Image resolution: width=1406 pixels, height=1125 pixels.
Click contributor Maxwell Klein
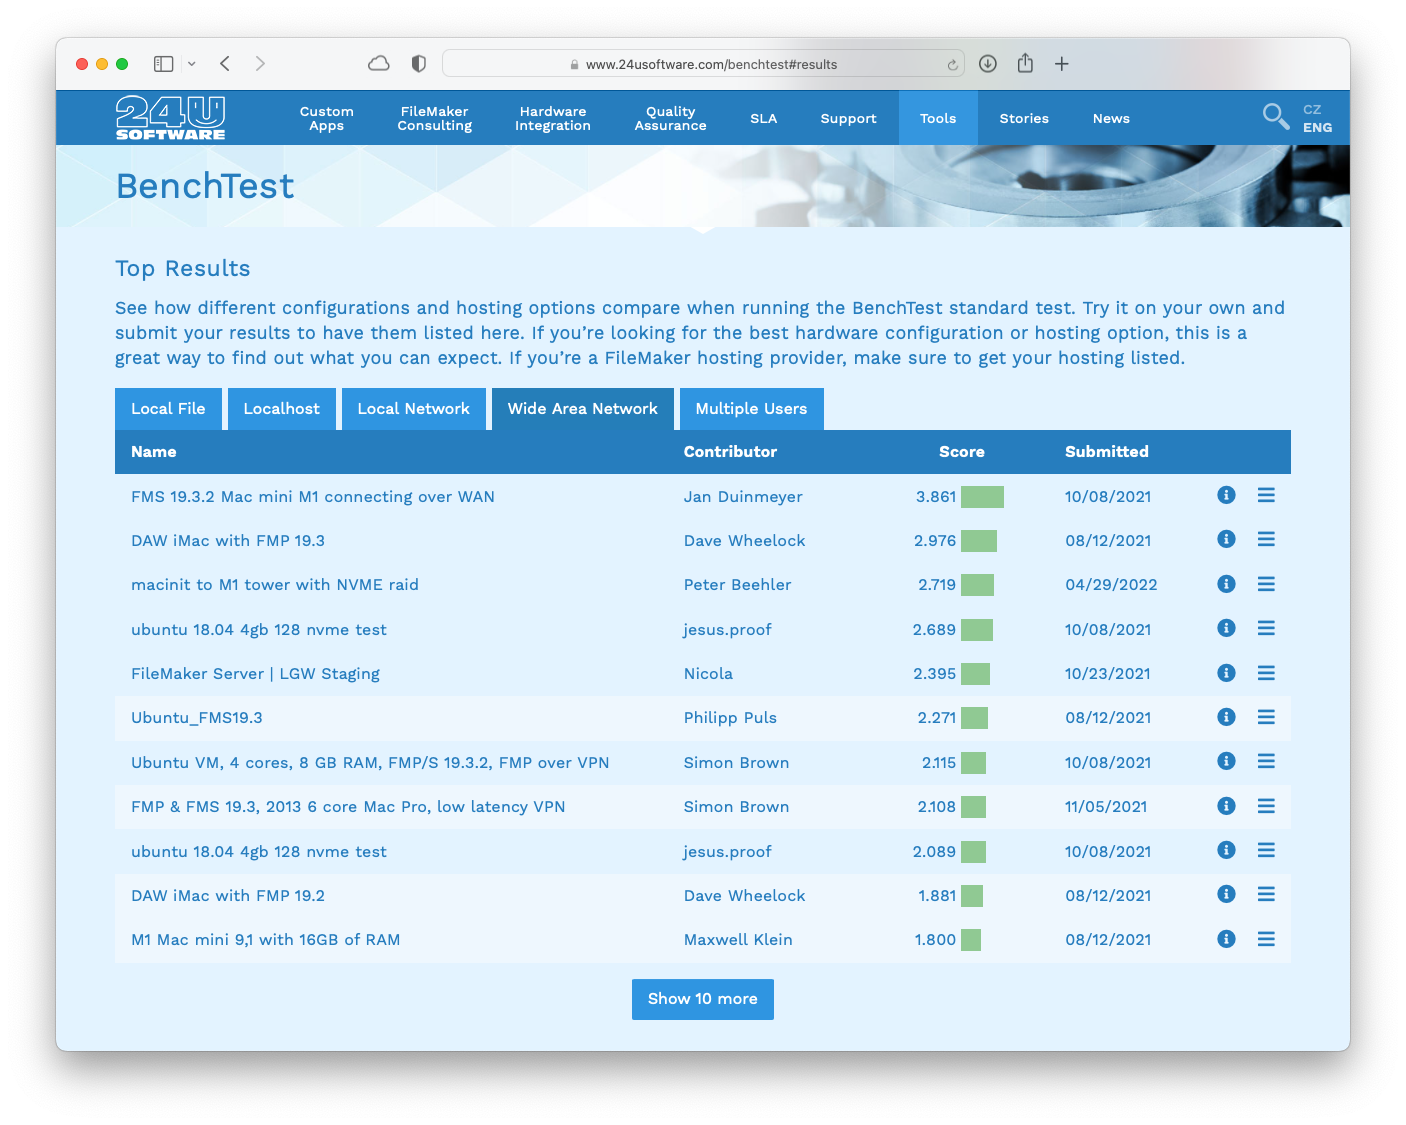[x=738, y=940]
